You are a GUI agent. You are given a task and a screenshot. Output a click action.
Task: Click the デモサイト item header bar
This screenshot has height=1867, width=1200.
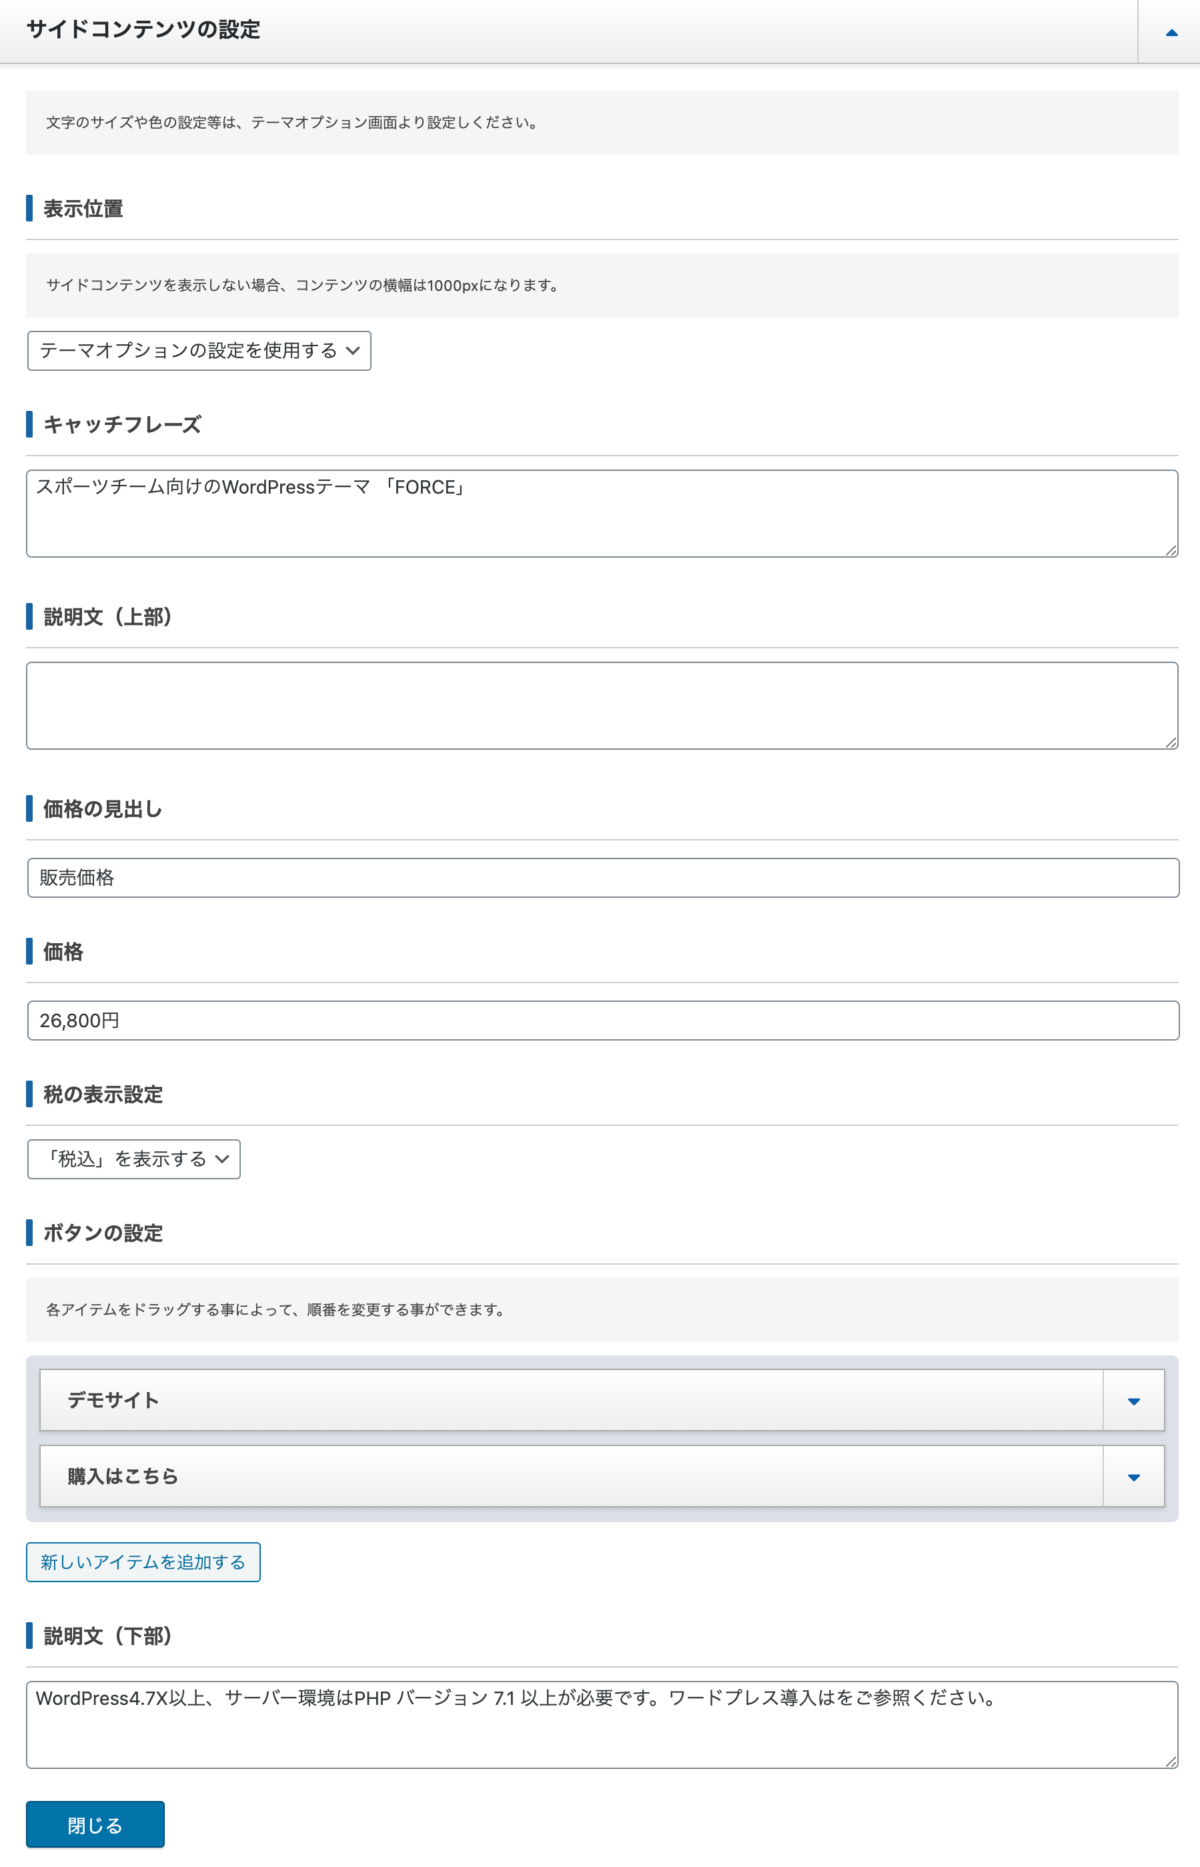[x=571, y=1401]
